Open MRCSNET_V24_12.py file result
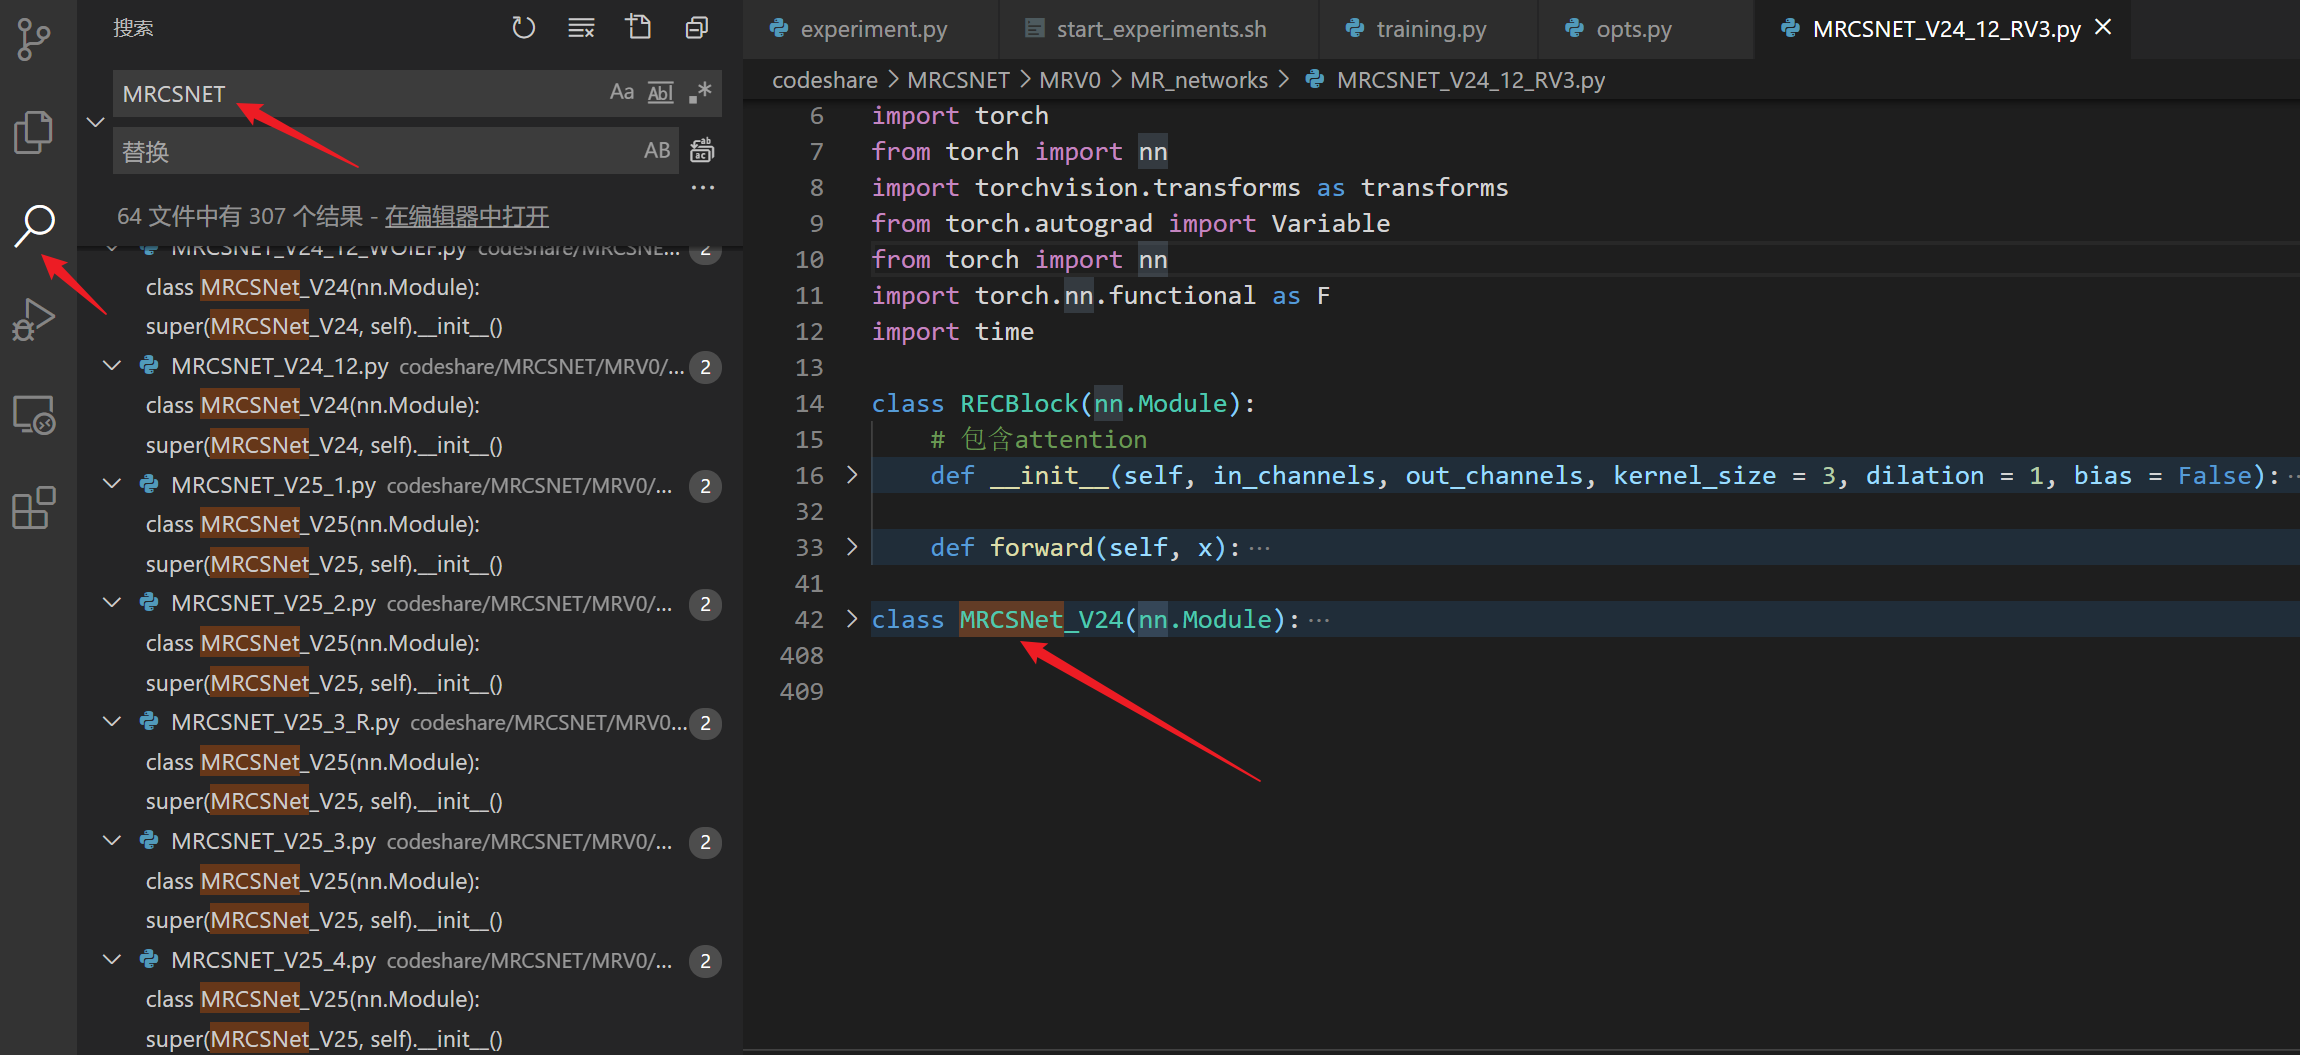This screenshot has height=1055, width=2300. pos(280,366)
